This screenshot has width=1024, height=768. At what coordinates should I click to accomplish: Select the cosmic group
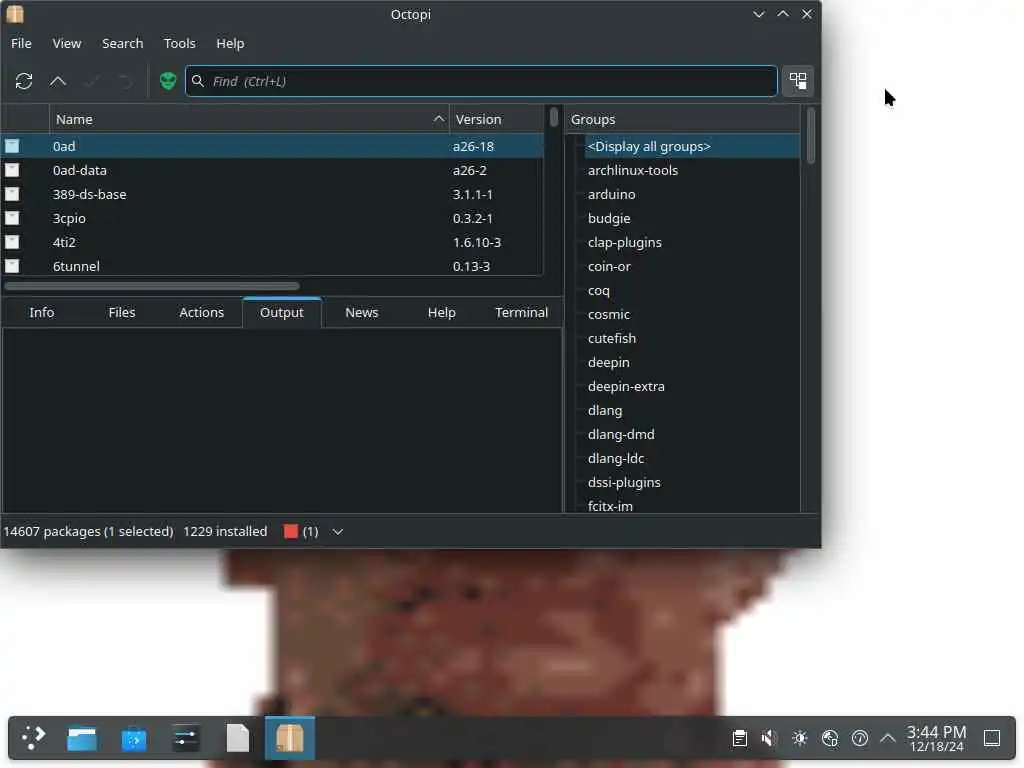(609, 314)
